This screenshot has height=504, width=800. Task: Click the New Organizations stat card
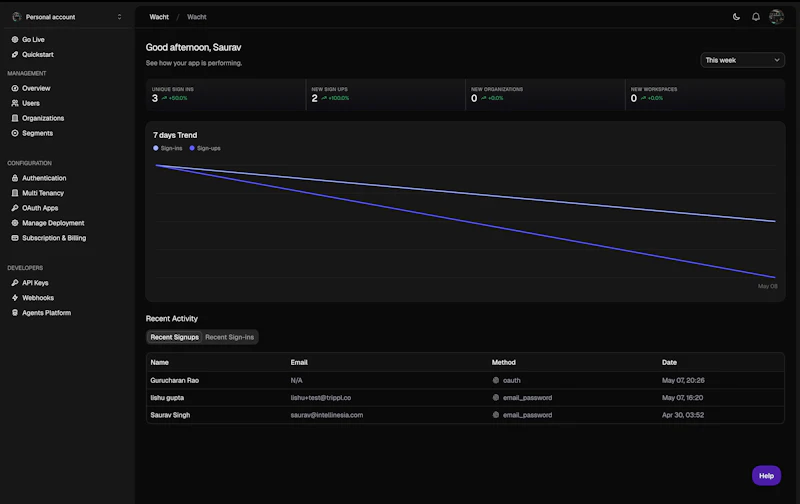545,94
